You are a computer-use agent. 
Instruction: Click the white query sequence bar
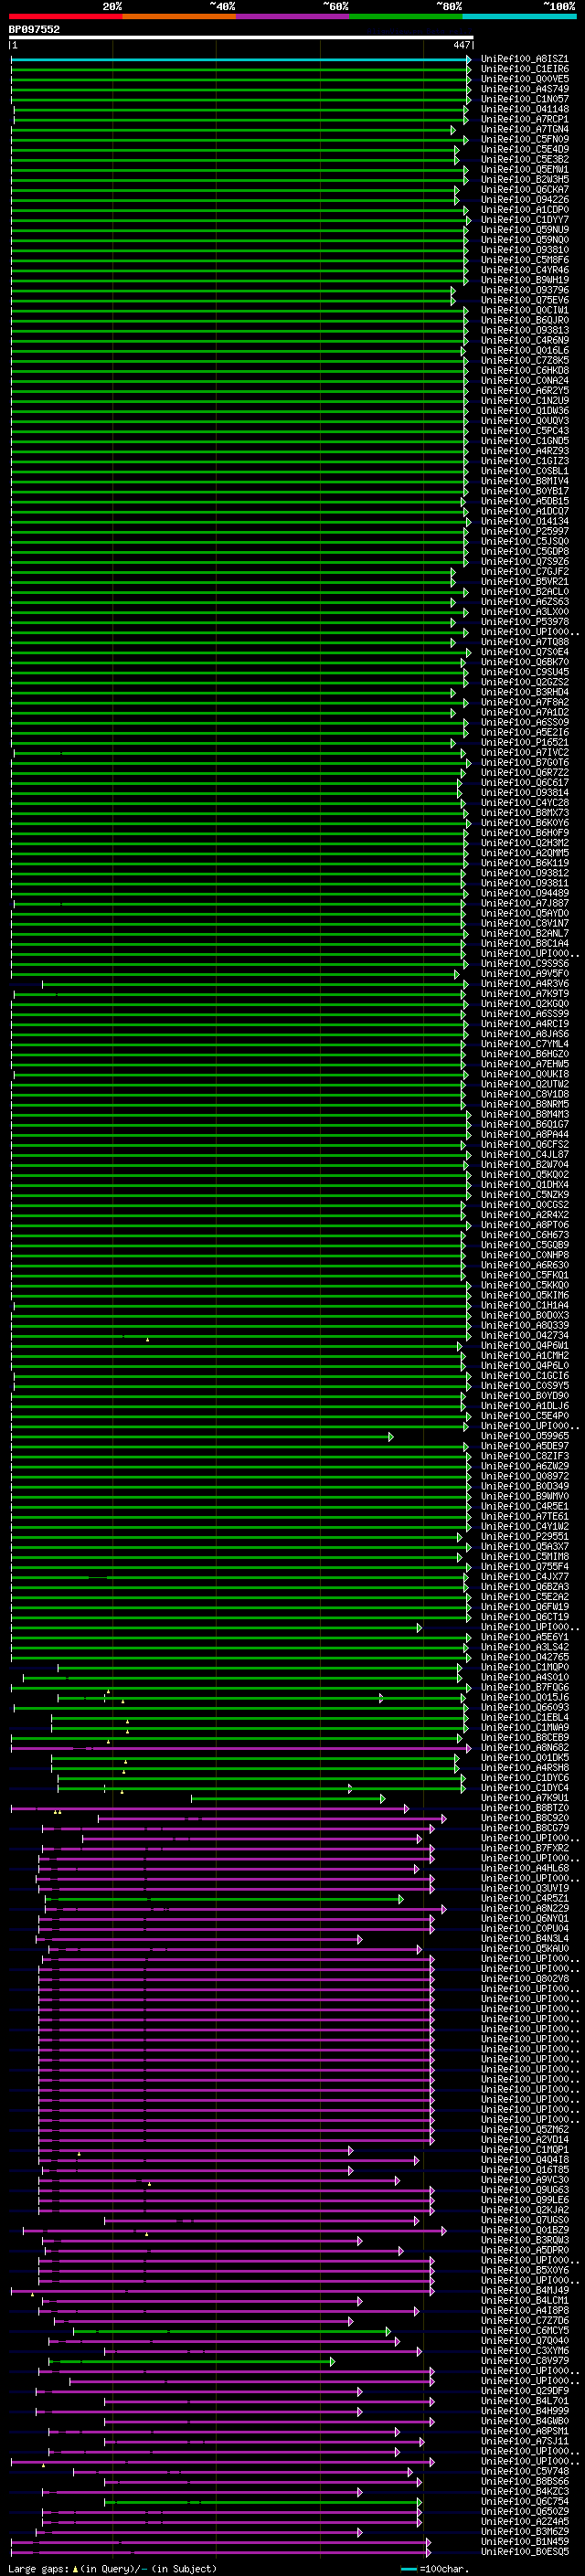[x=241, y=38]
